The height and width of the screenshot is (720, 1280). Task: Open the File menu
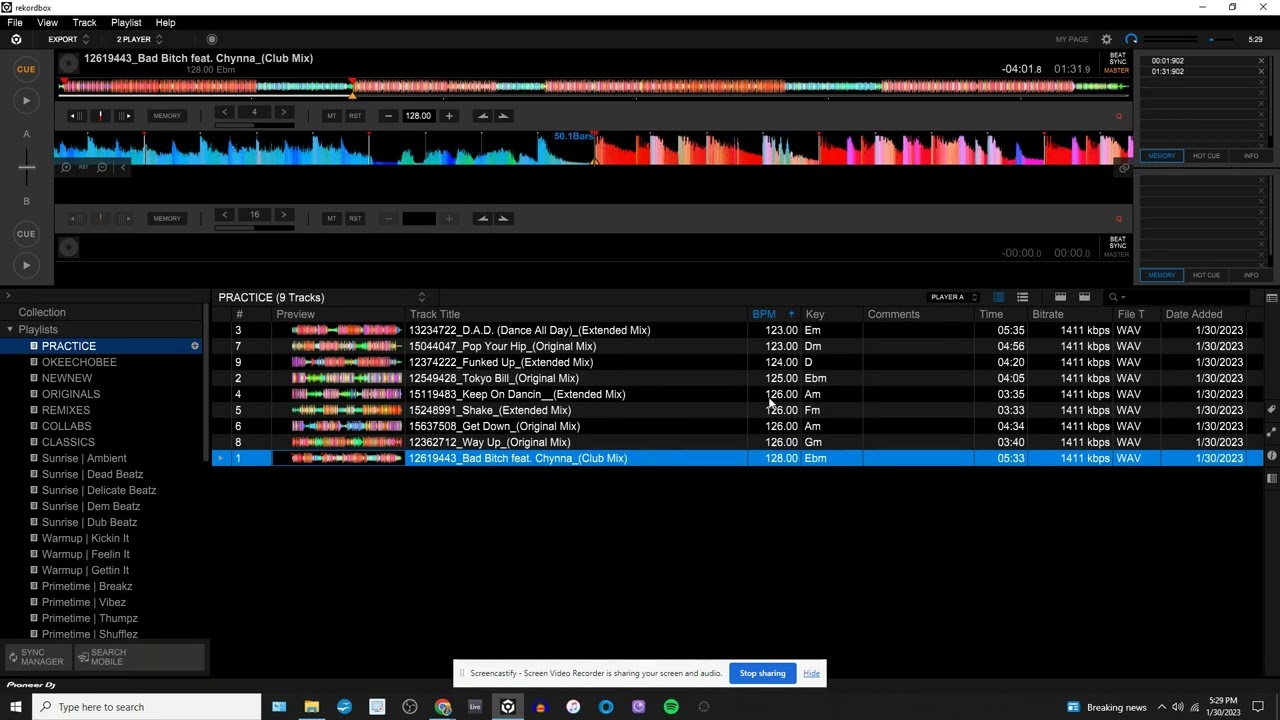point(15,22)
